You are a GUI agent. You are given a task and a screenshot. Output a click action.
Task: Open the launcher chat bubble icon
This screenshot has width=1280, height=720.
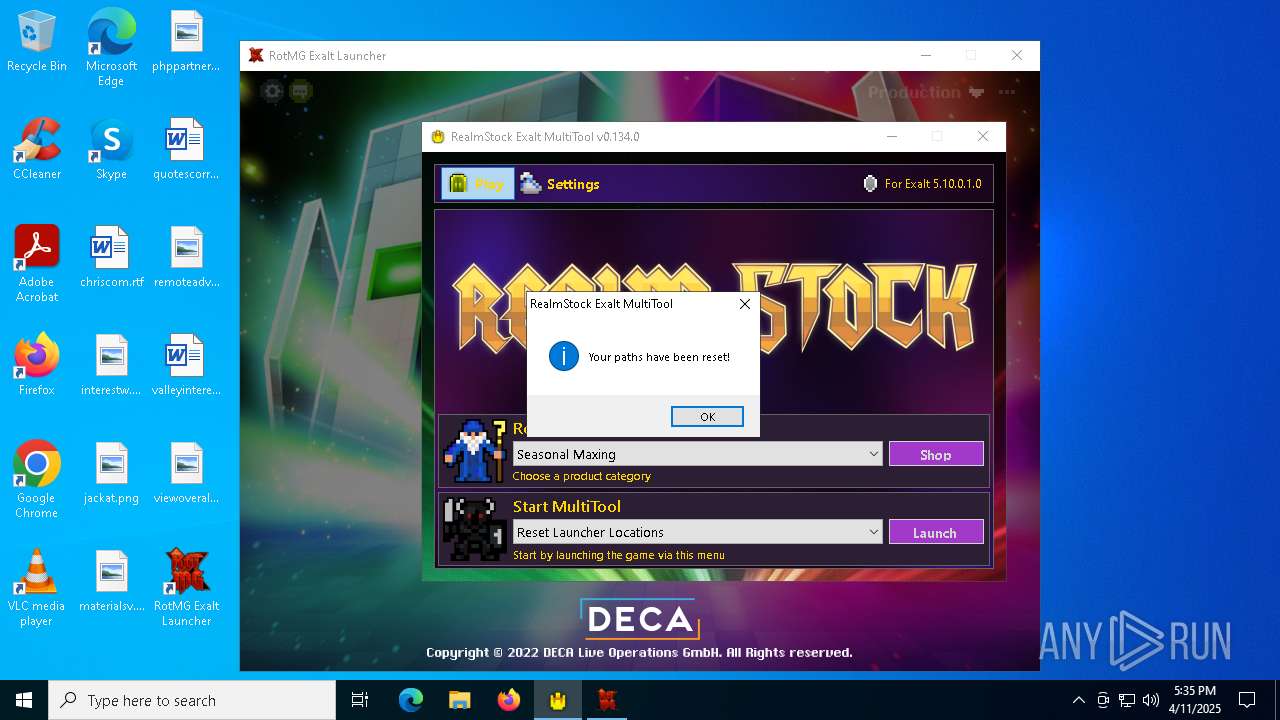pos(300,91)
